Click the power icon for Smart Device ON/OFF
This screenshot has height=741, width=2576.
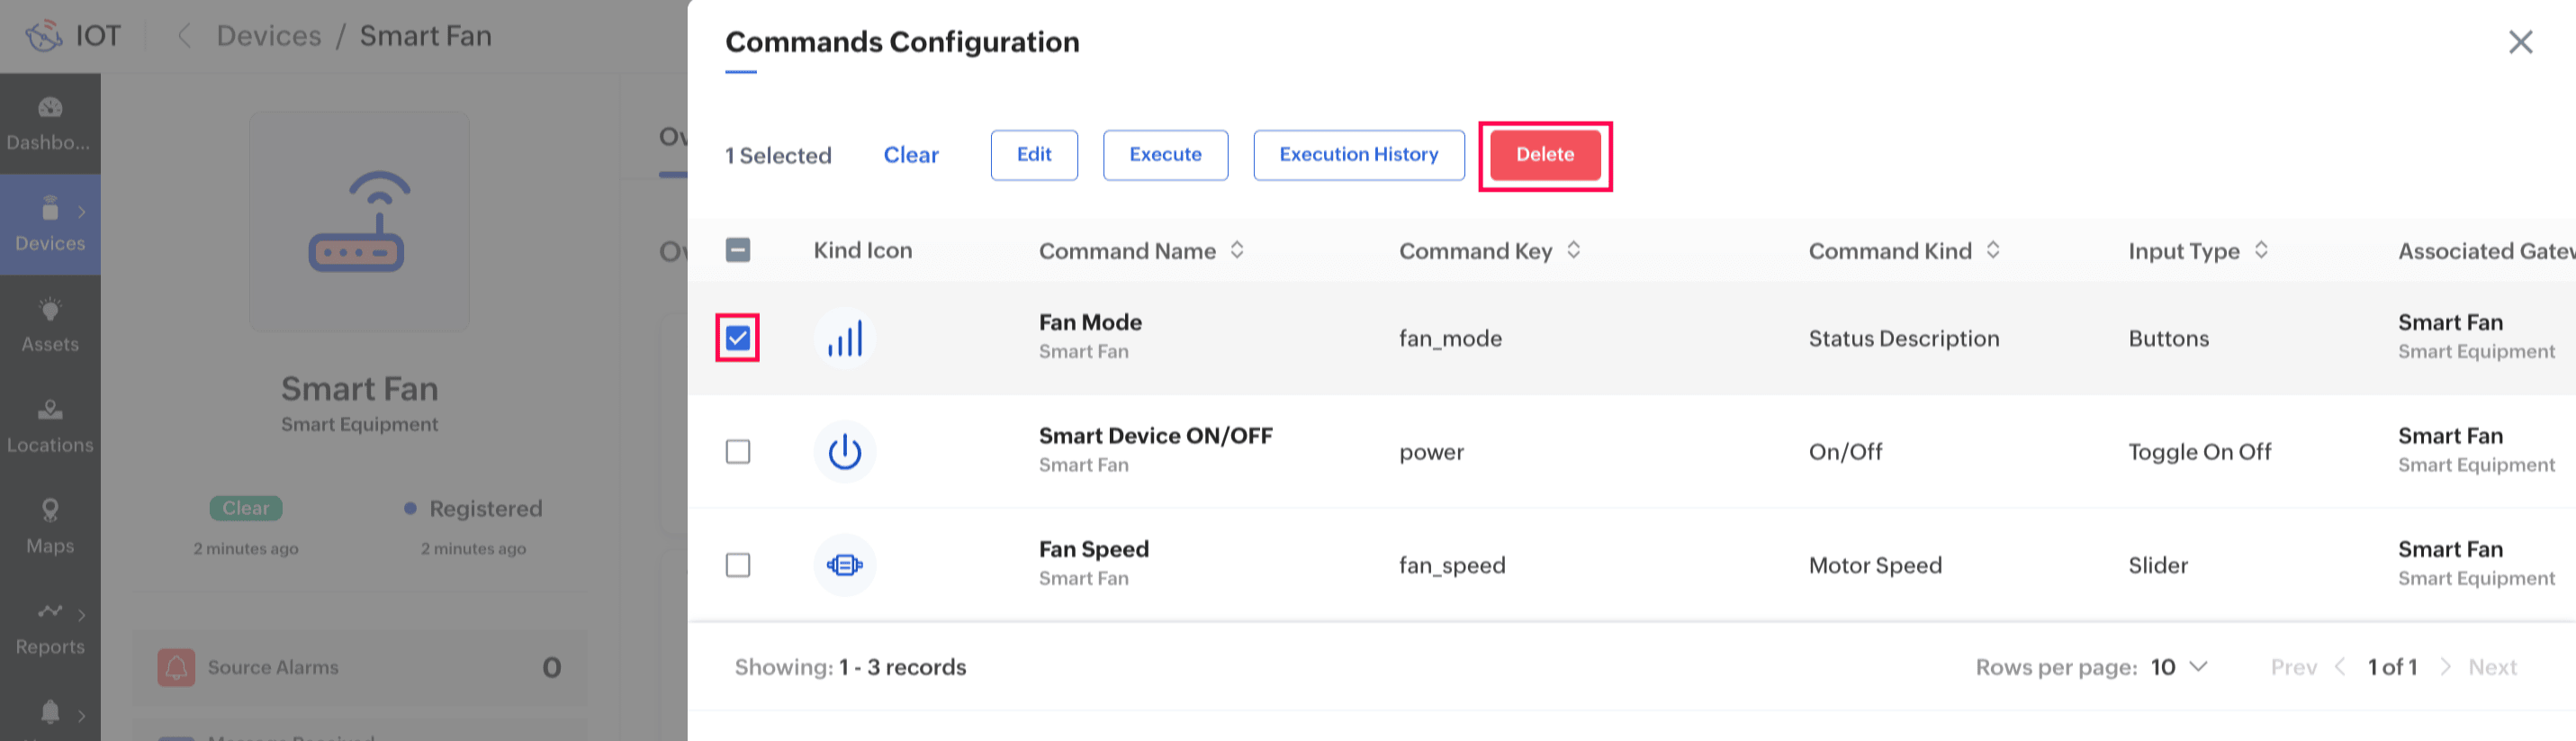coord(844,452)
